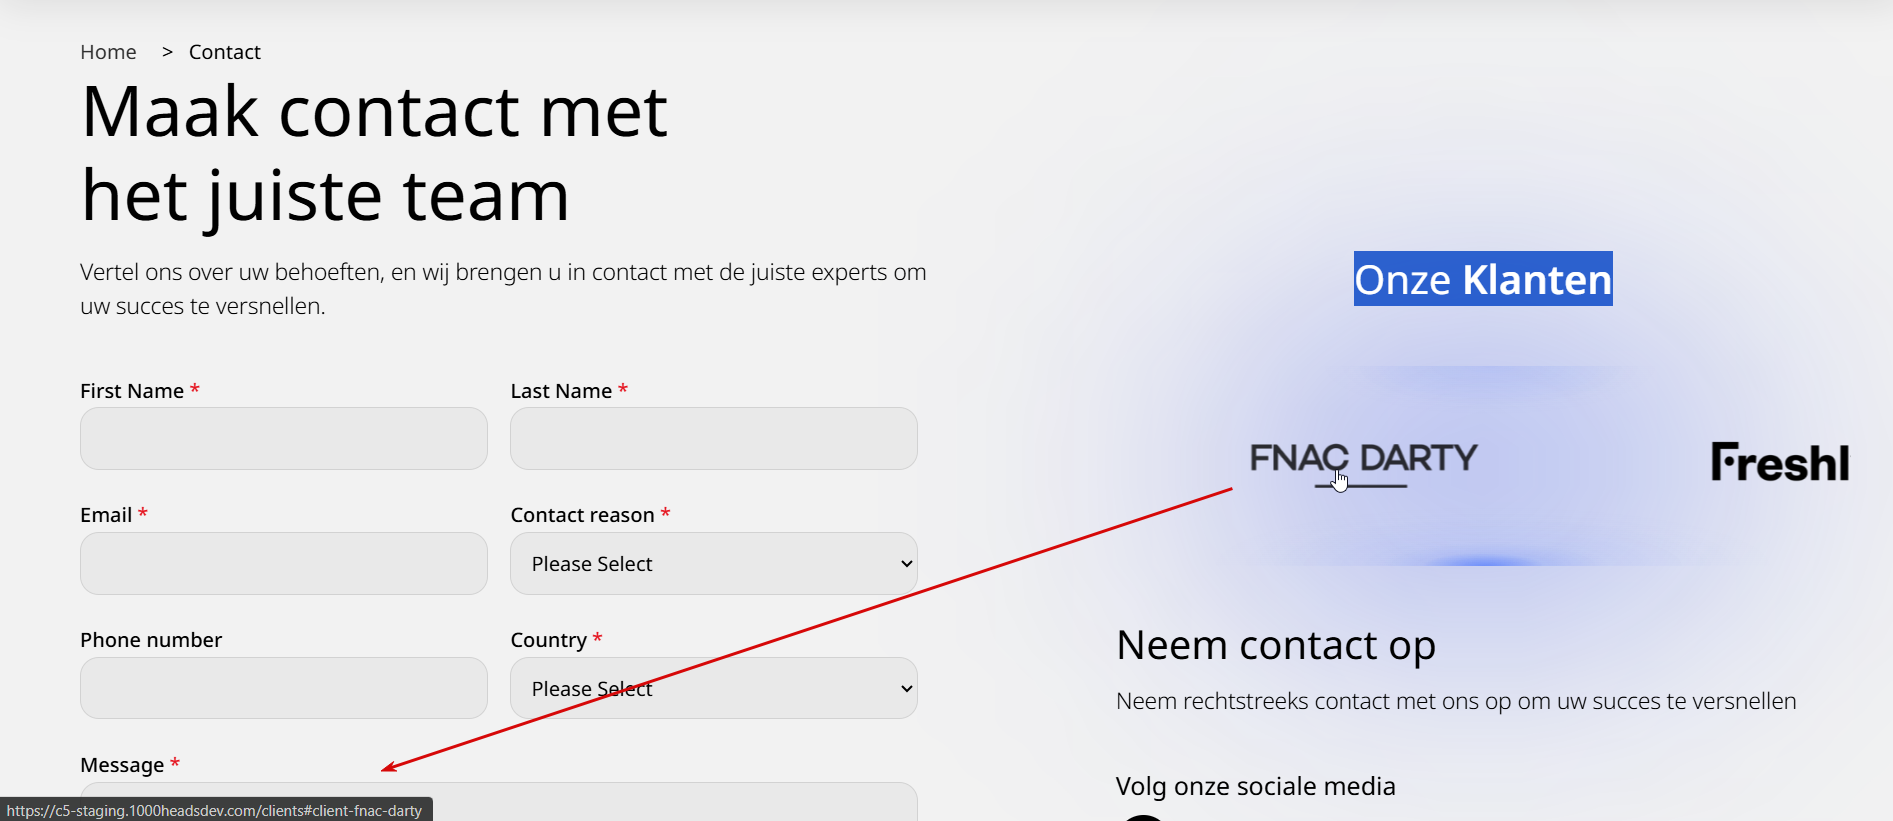
Task: Expand the Country select dropdown
Action: 713,689
